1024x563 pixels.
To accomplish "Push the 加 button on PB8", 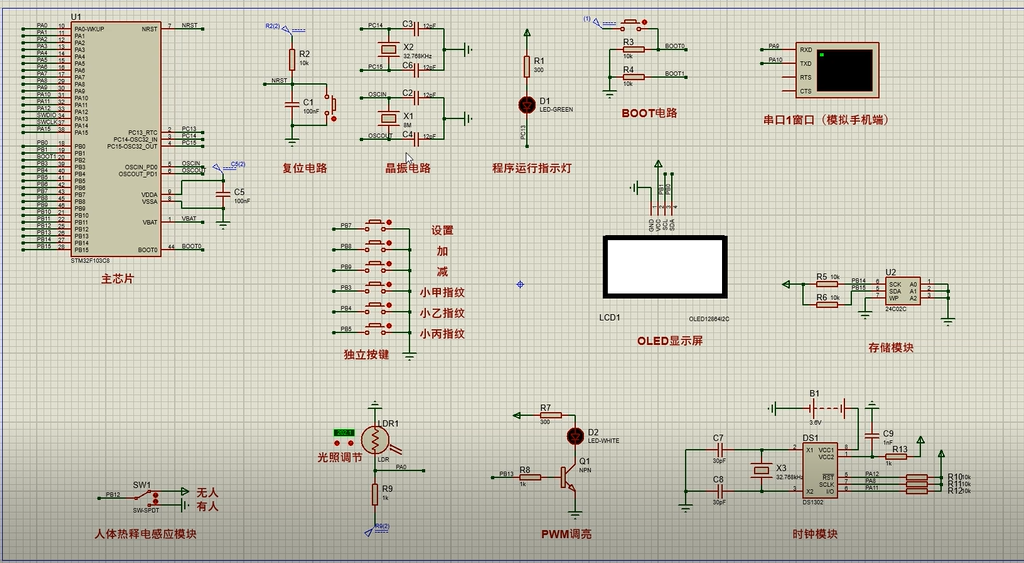I will tap(377, 247).
